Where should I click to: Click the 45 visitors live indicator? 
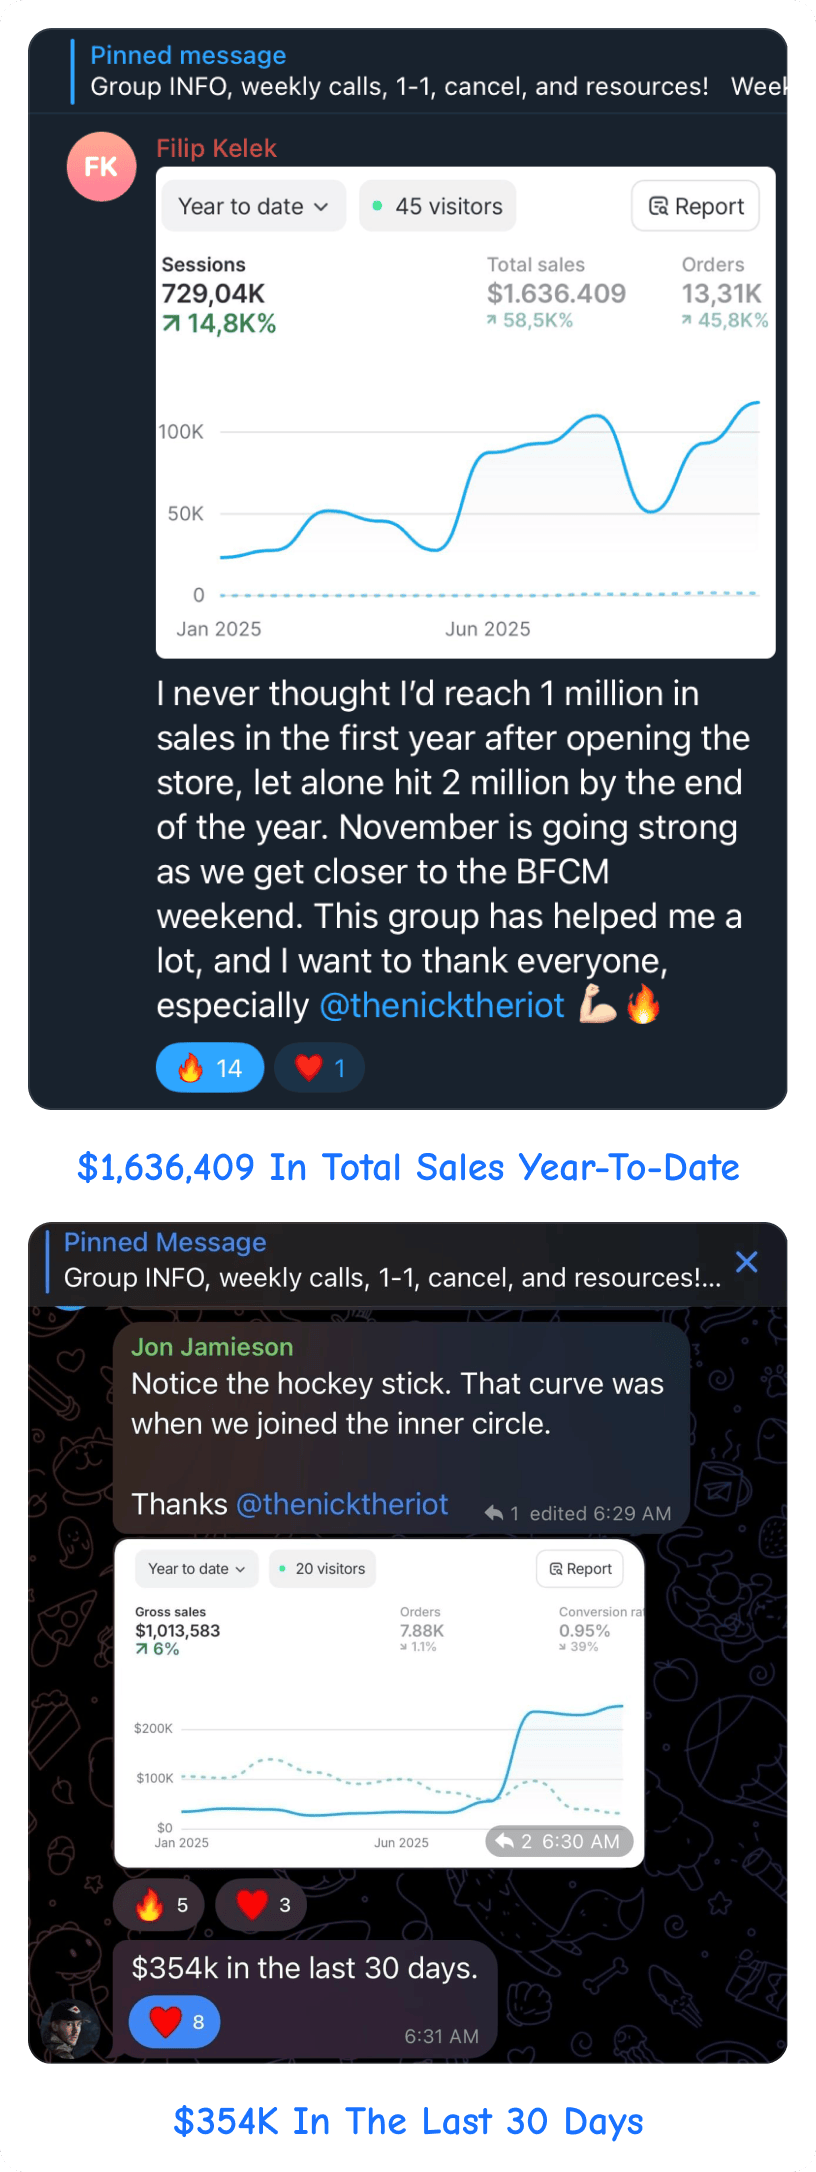pyautogui.click(x=437, y=206)
